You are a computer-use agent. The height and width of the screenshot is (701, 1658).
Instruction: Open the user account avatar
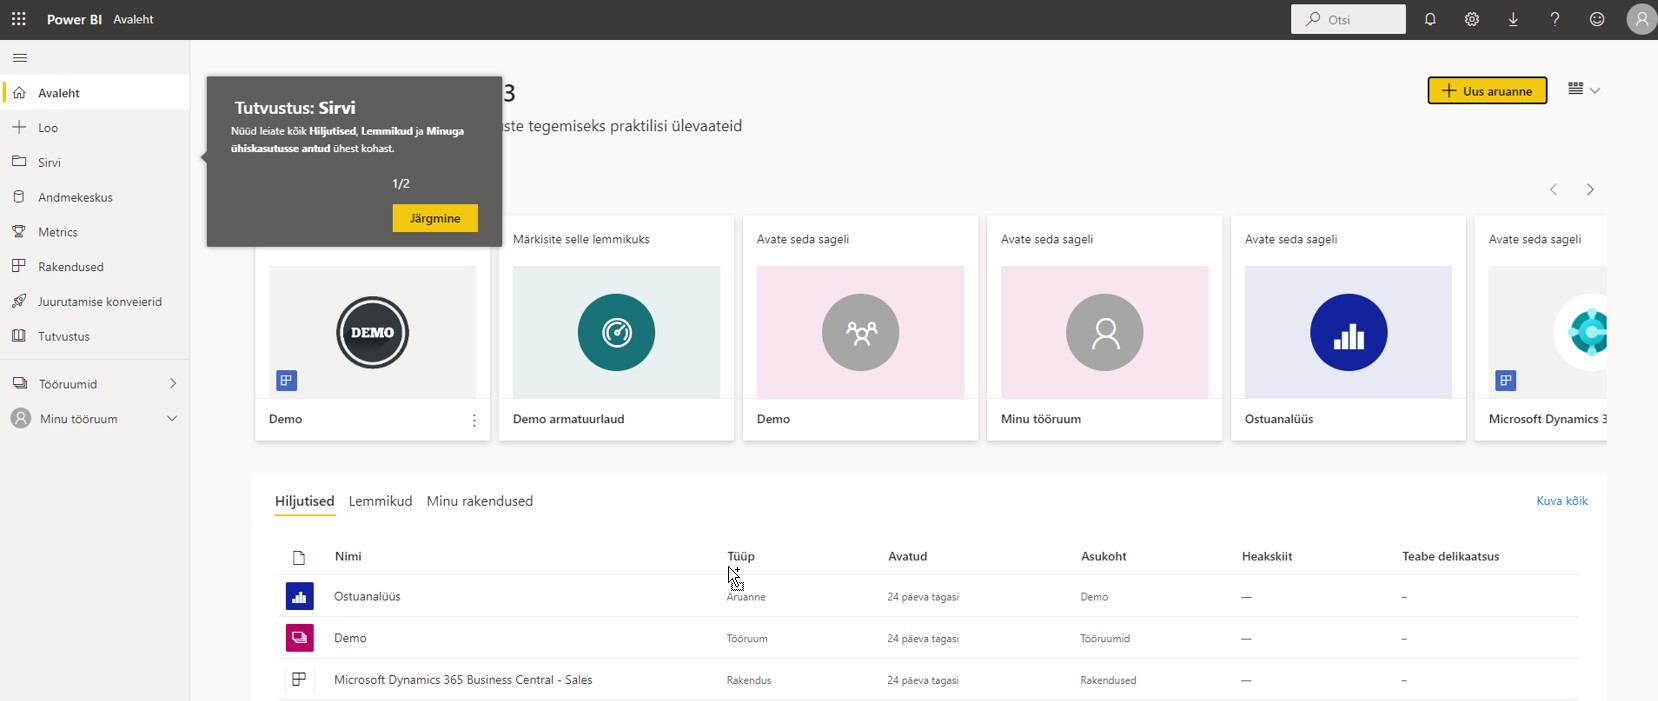tap(1642, 19)
